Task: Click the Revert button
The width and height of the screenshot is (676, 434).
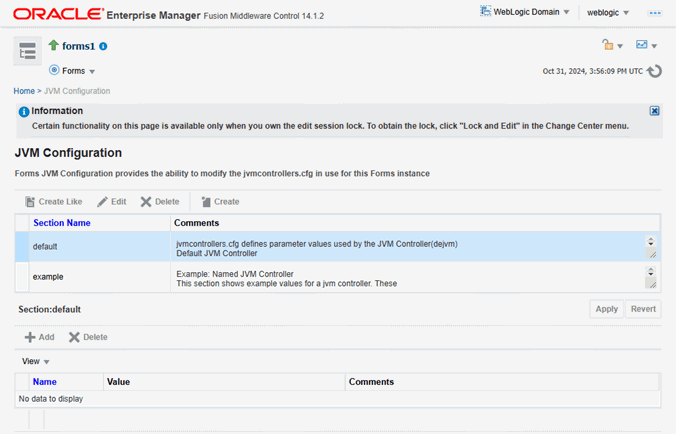Action: coord(643,309)
